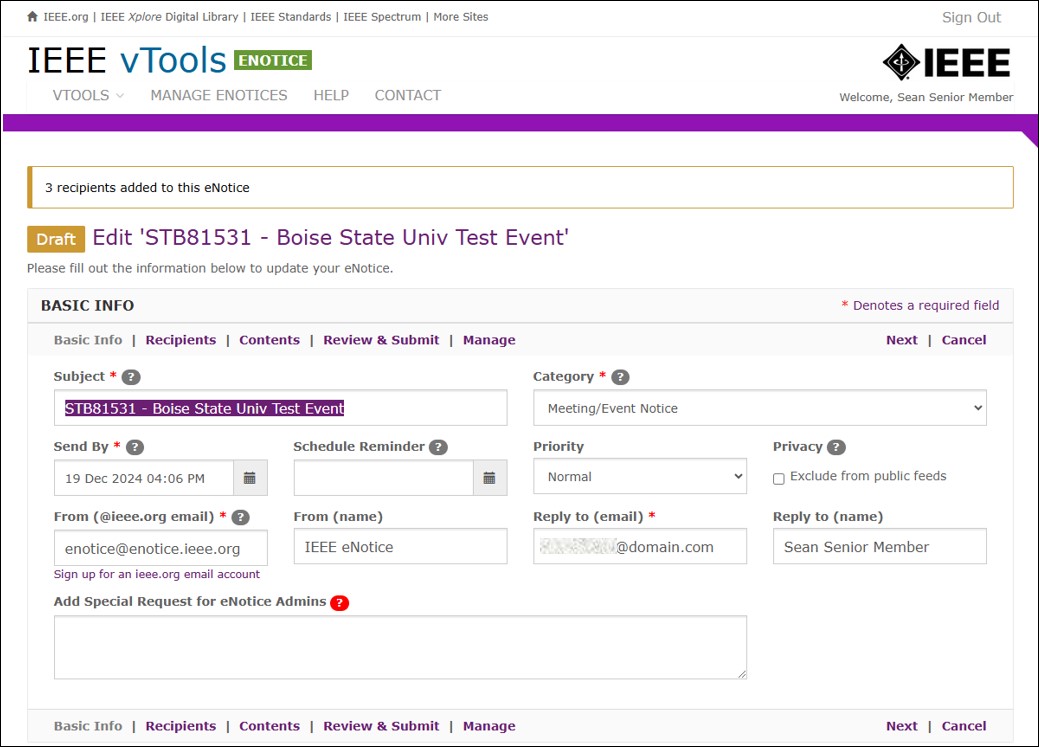Toggle Exclude from public feeds checkbox
The width and height of the screenshot is (1039, 747).
tap(779, 479)
